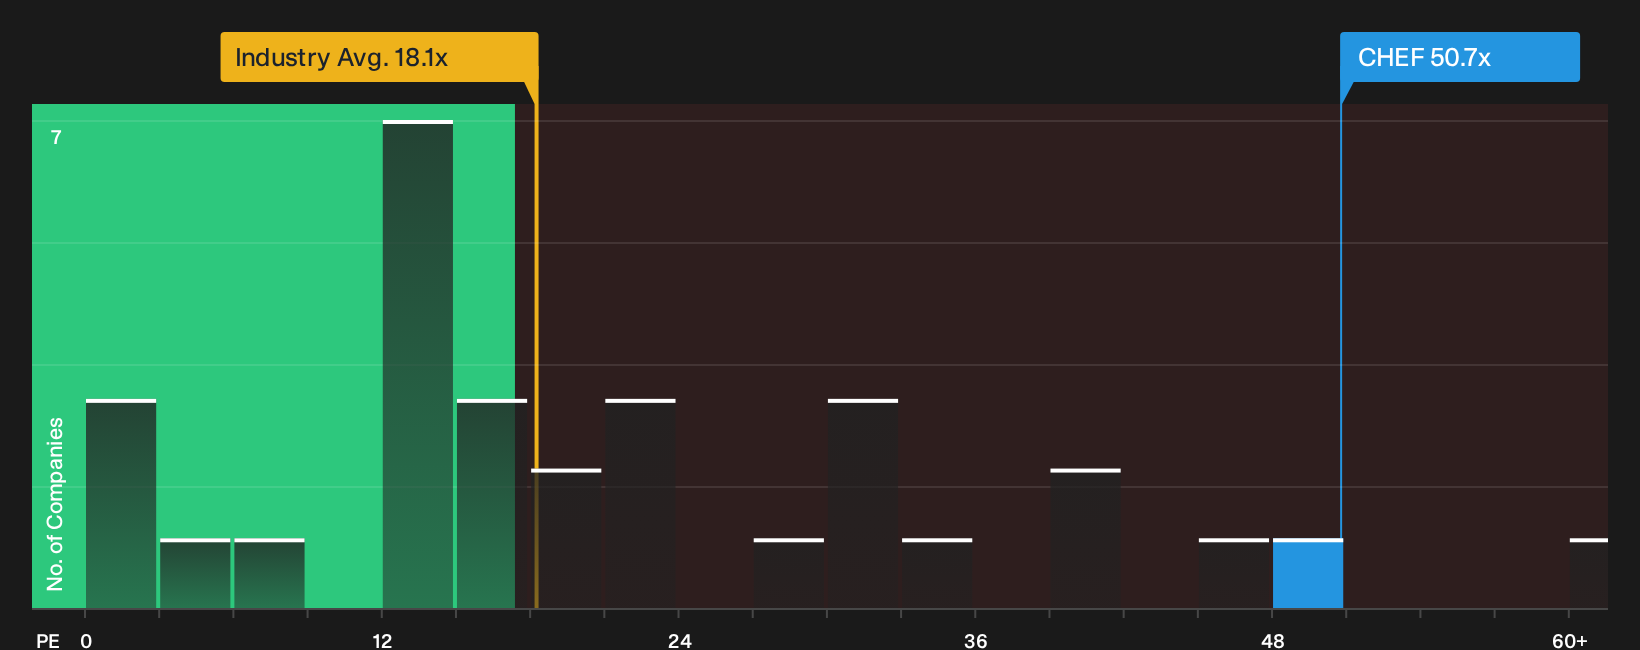This screenshot has width=1640, height=650.
Task: Click the '12' x-axis tick label
Action: (382, 641)
